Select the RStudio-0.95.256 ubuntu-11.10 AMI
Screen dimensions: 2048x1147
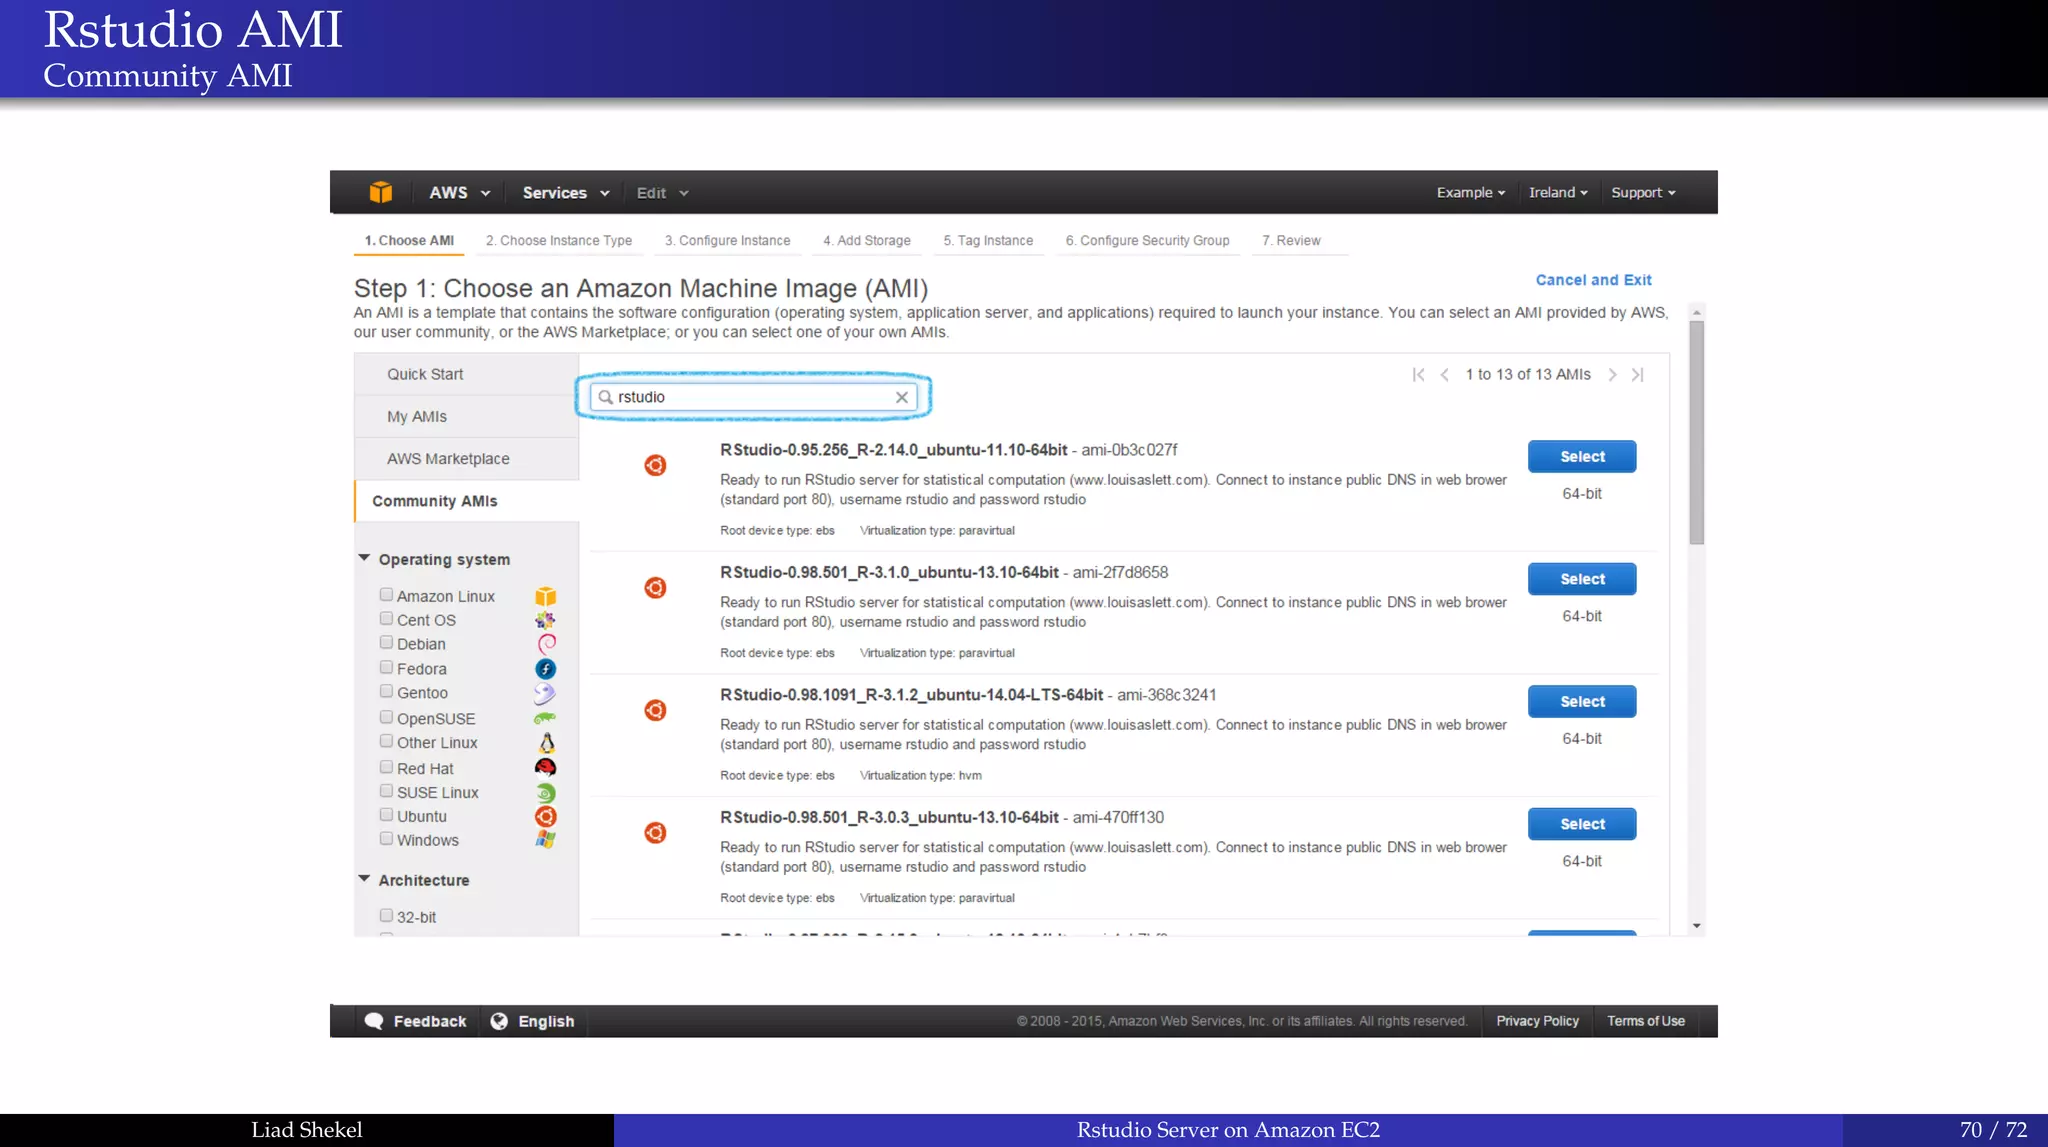click(1582, 457)
